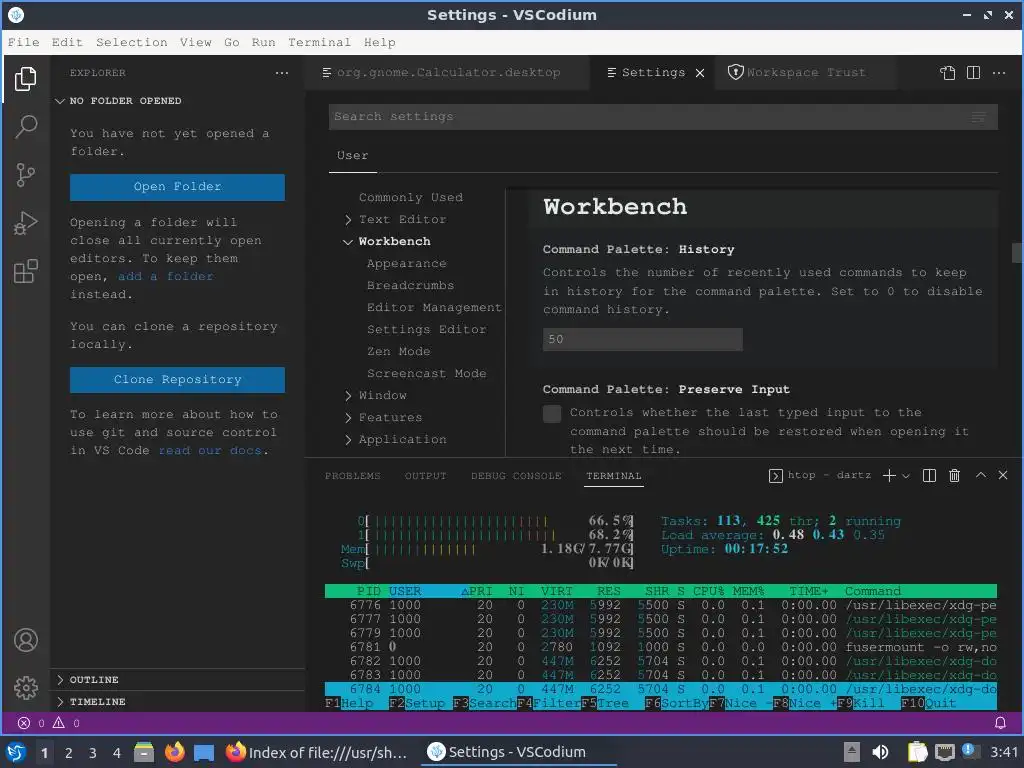Viewport: 1024px width, 768px height.
Task: Close the bottom panel
Action: tap(1003, 475)
